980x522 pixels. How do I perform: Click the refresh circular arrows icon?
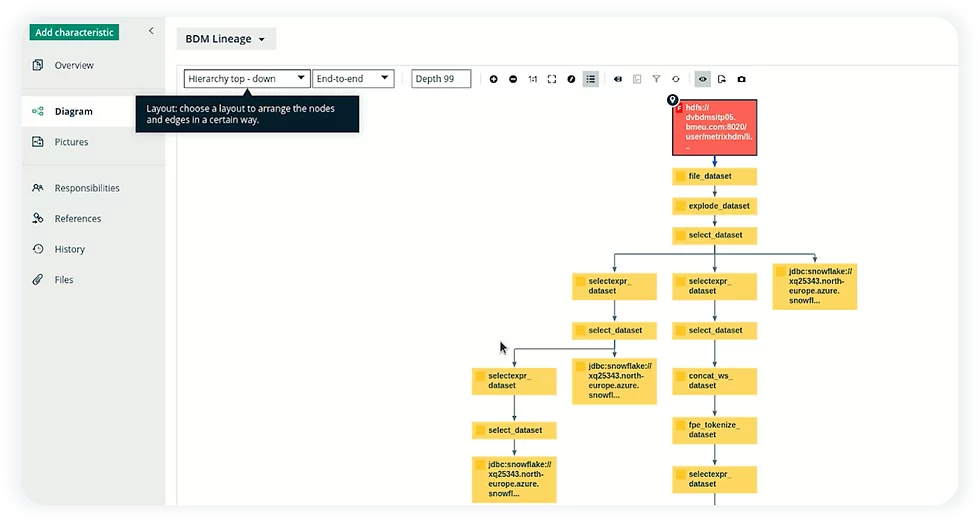[x=676, y=79]
